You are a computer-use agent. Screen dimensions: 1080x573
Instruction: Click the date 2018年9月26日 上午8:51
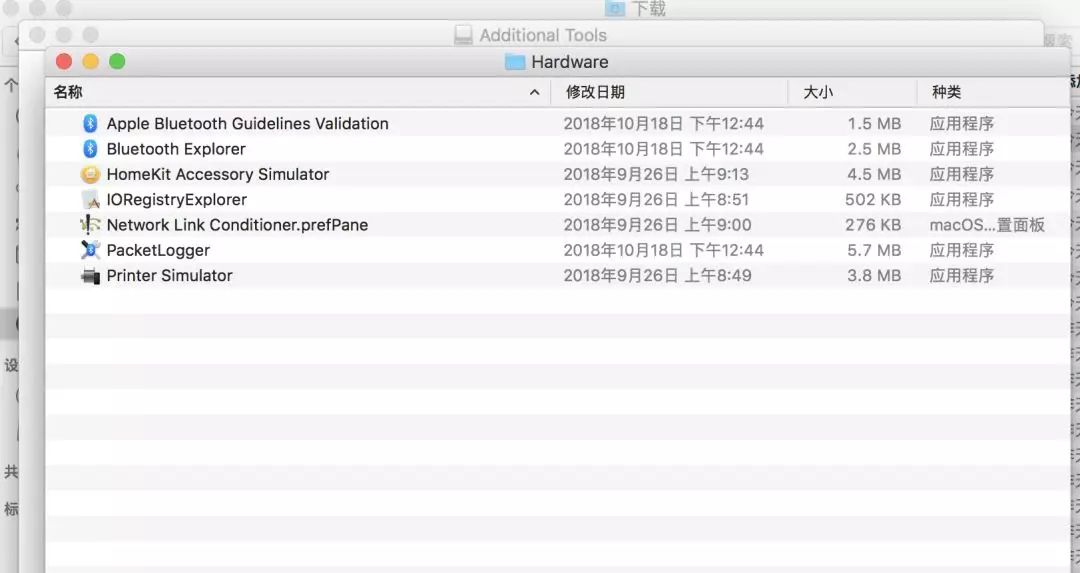coord(656,200)
